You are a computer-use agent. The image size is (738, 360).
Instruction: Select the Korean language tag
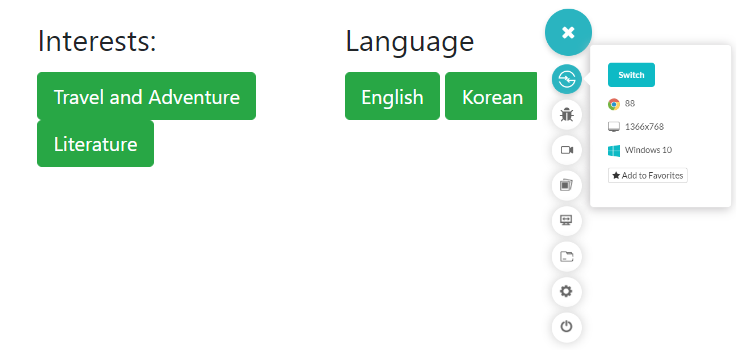pyautogui.click(x=491, y=96)
